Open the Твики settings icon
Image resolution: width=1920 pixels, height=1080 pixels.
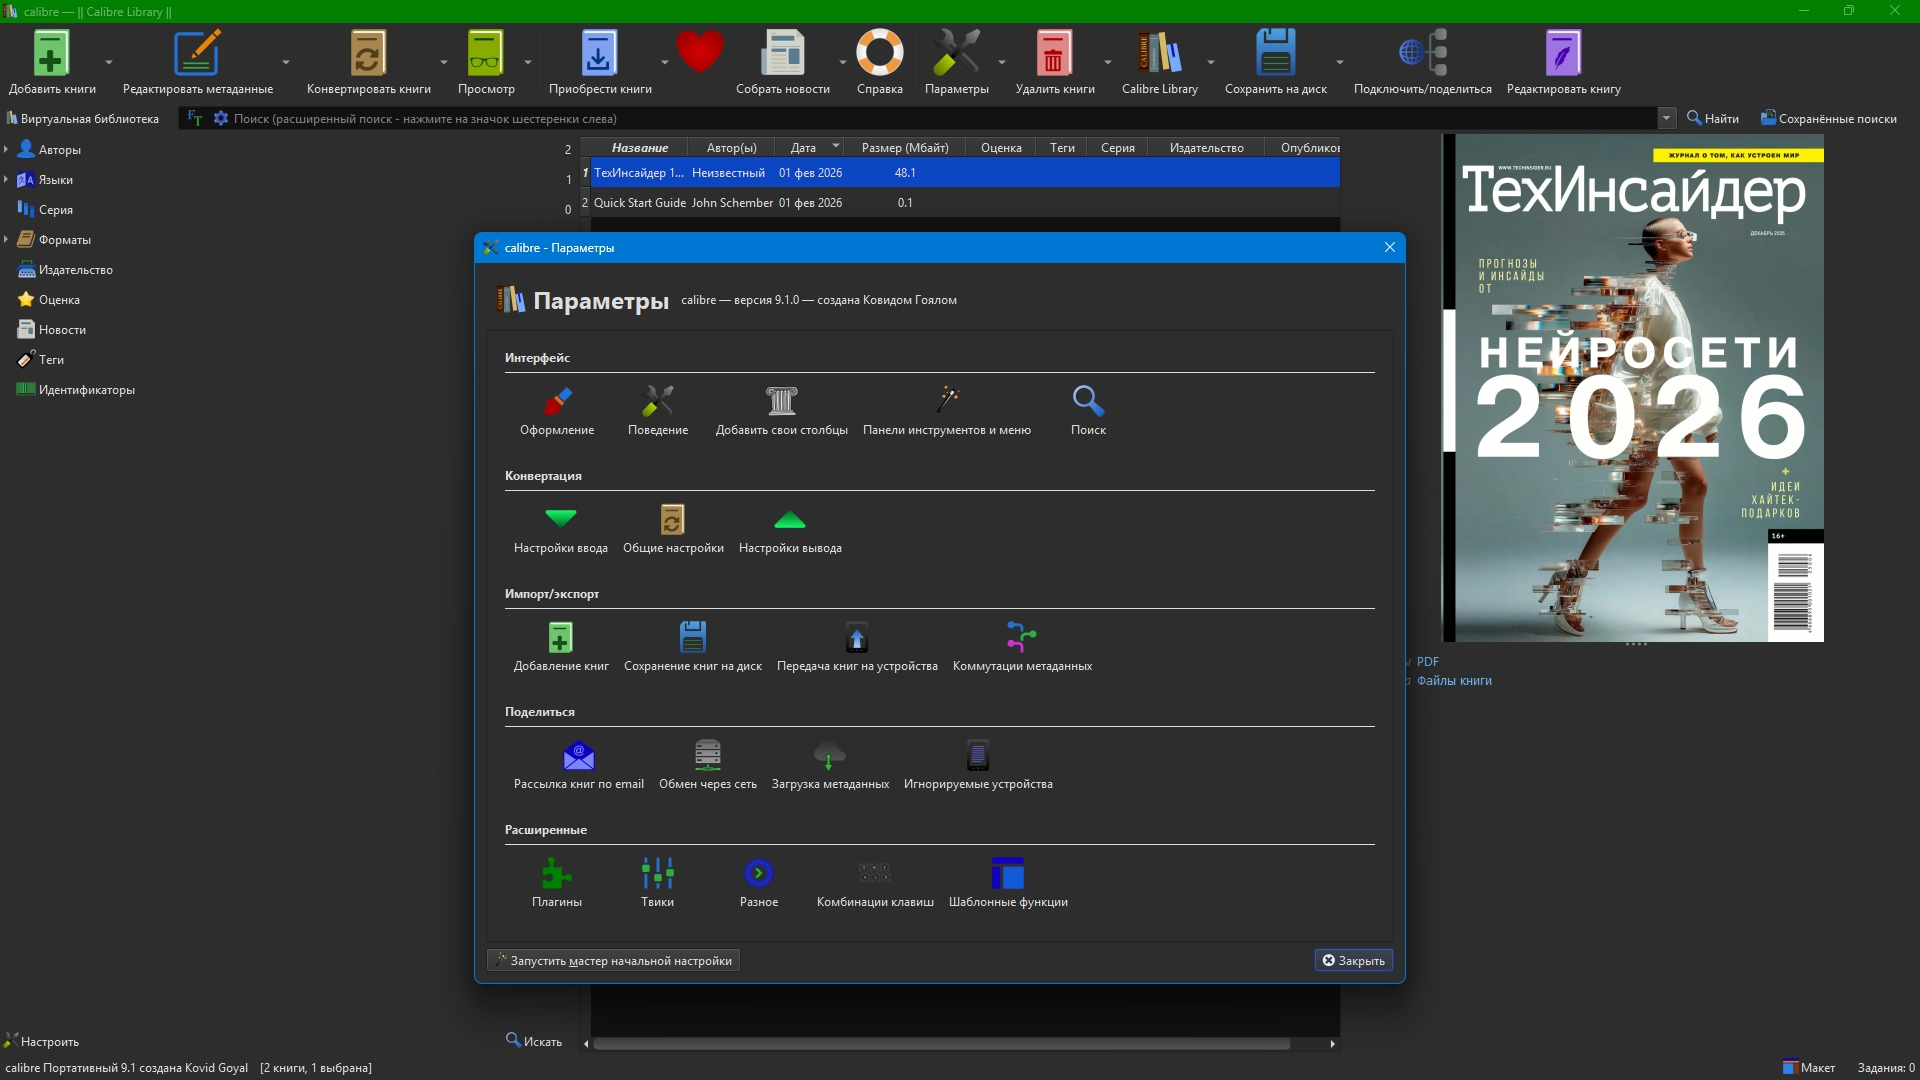pyautogui.click(x=657, y=883)
